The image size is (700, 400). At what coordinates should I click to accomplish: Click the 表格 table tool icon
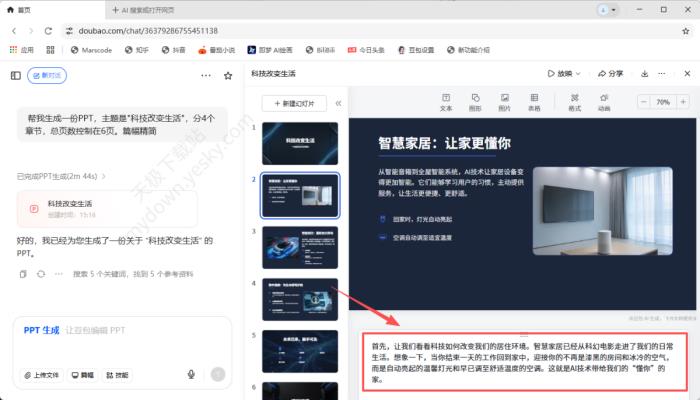[x=534, y=101]
